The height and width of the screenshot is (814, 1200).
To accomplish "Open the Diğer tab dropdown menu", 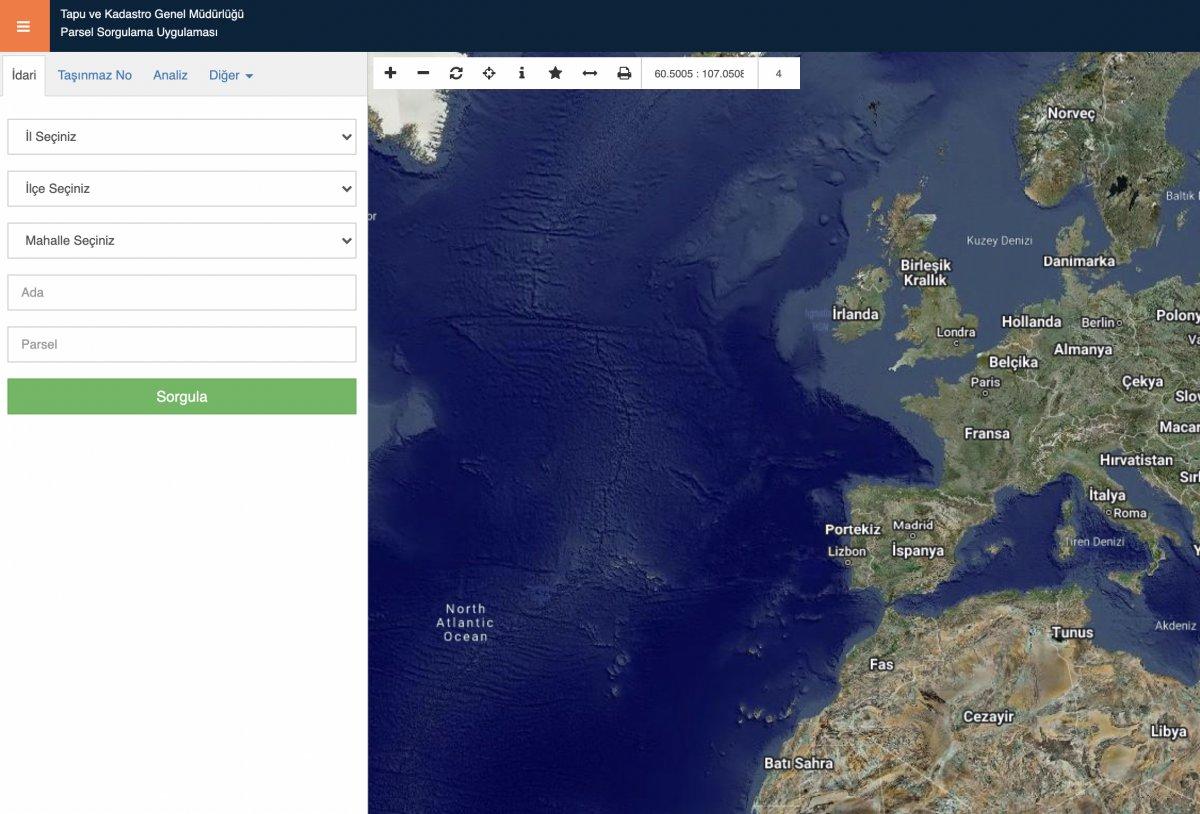I will [230, 75].
